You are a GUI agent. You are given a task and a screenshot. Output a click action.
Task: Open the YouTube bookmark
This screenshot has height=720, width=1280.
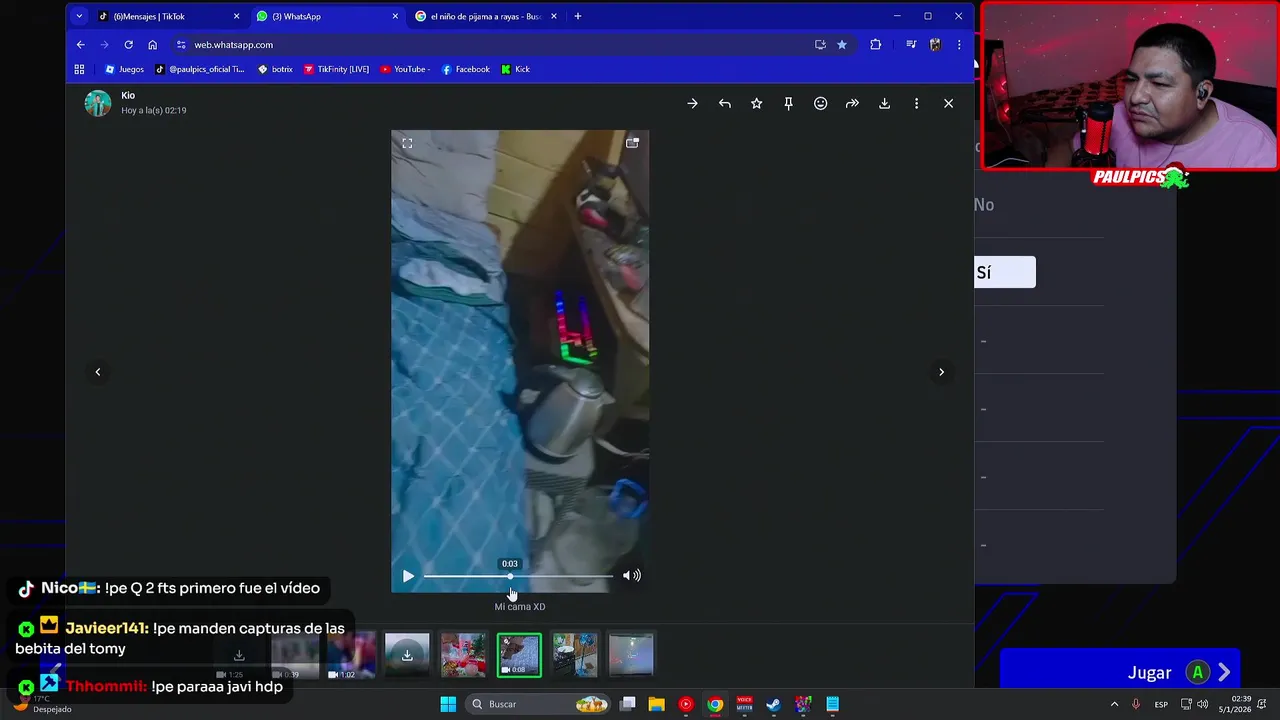[x=405, y=69]
